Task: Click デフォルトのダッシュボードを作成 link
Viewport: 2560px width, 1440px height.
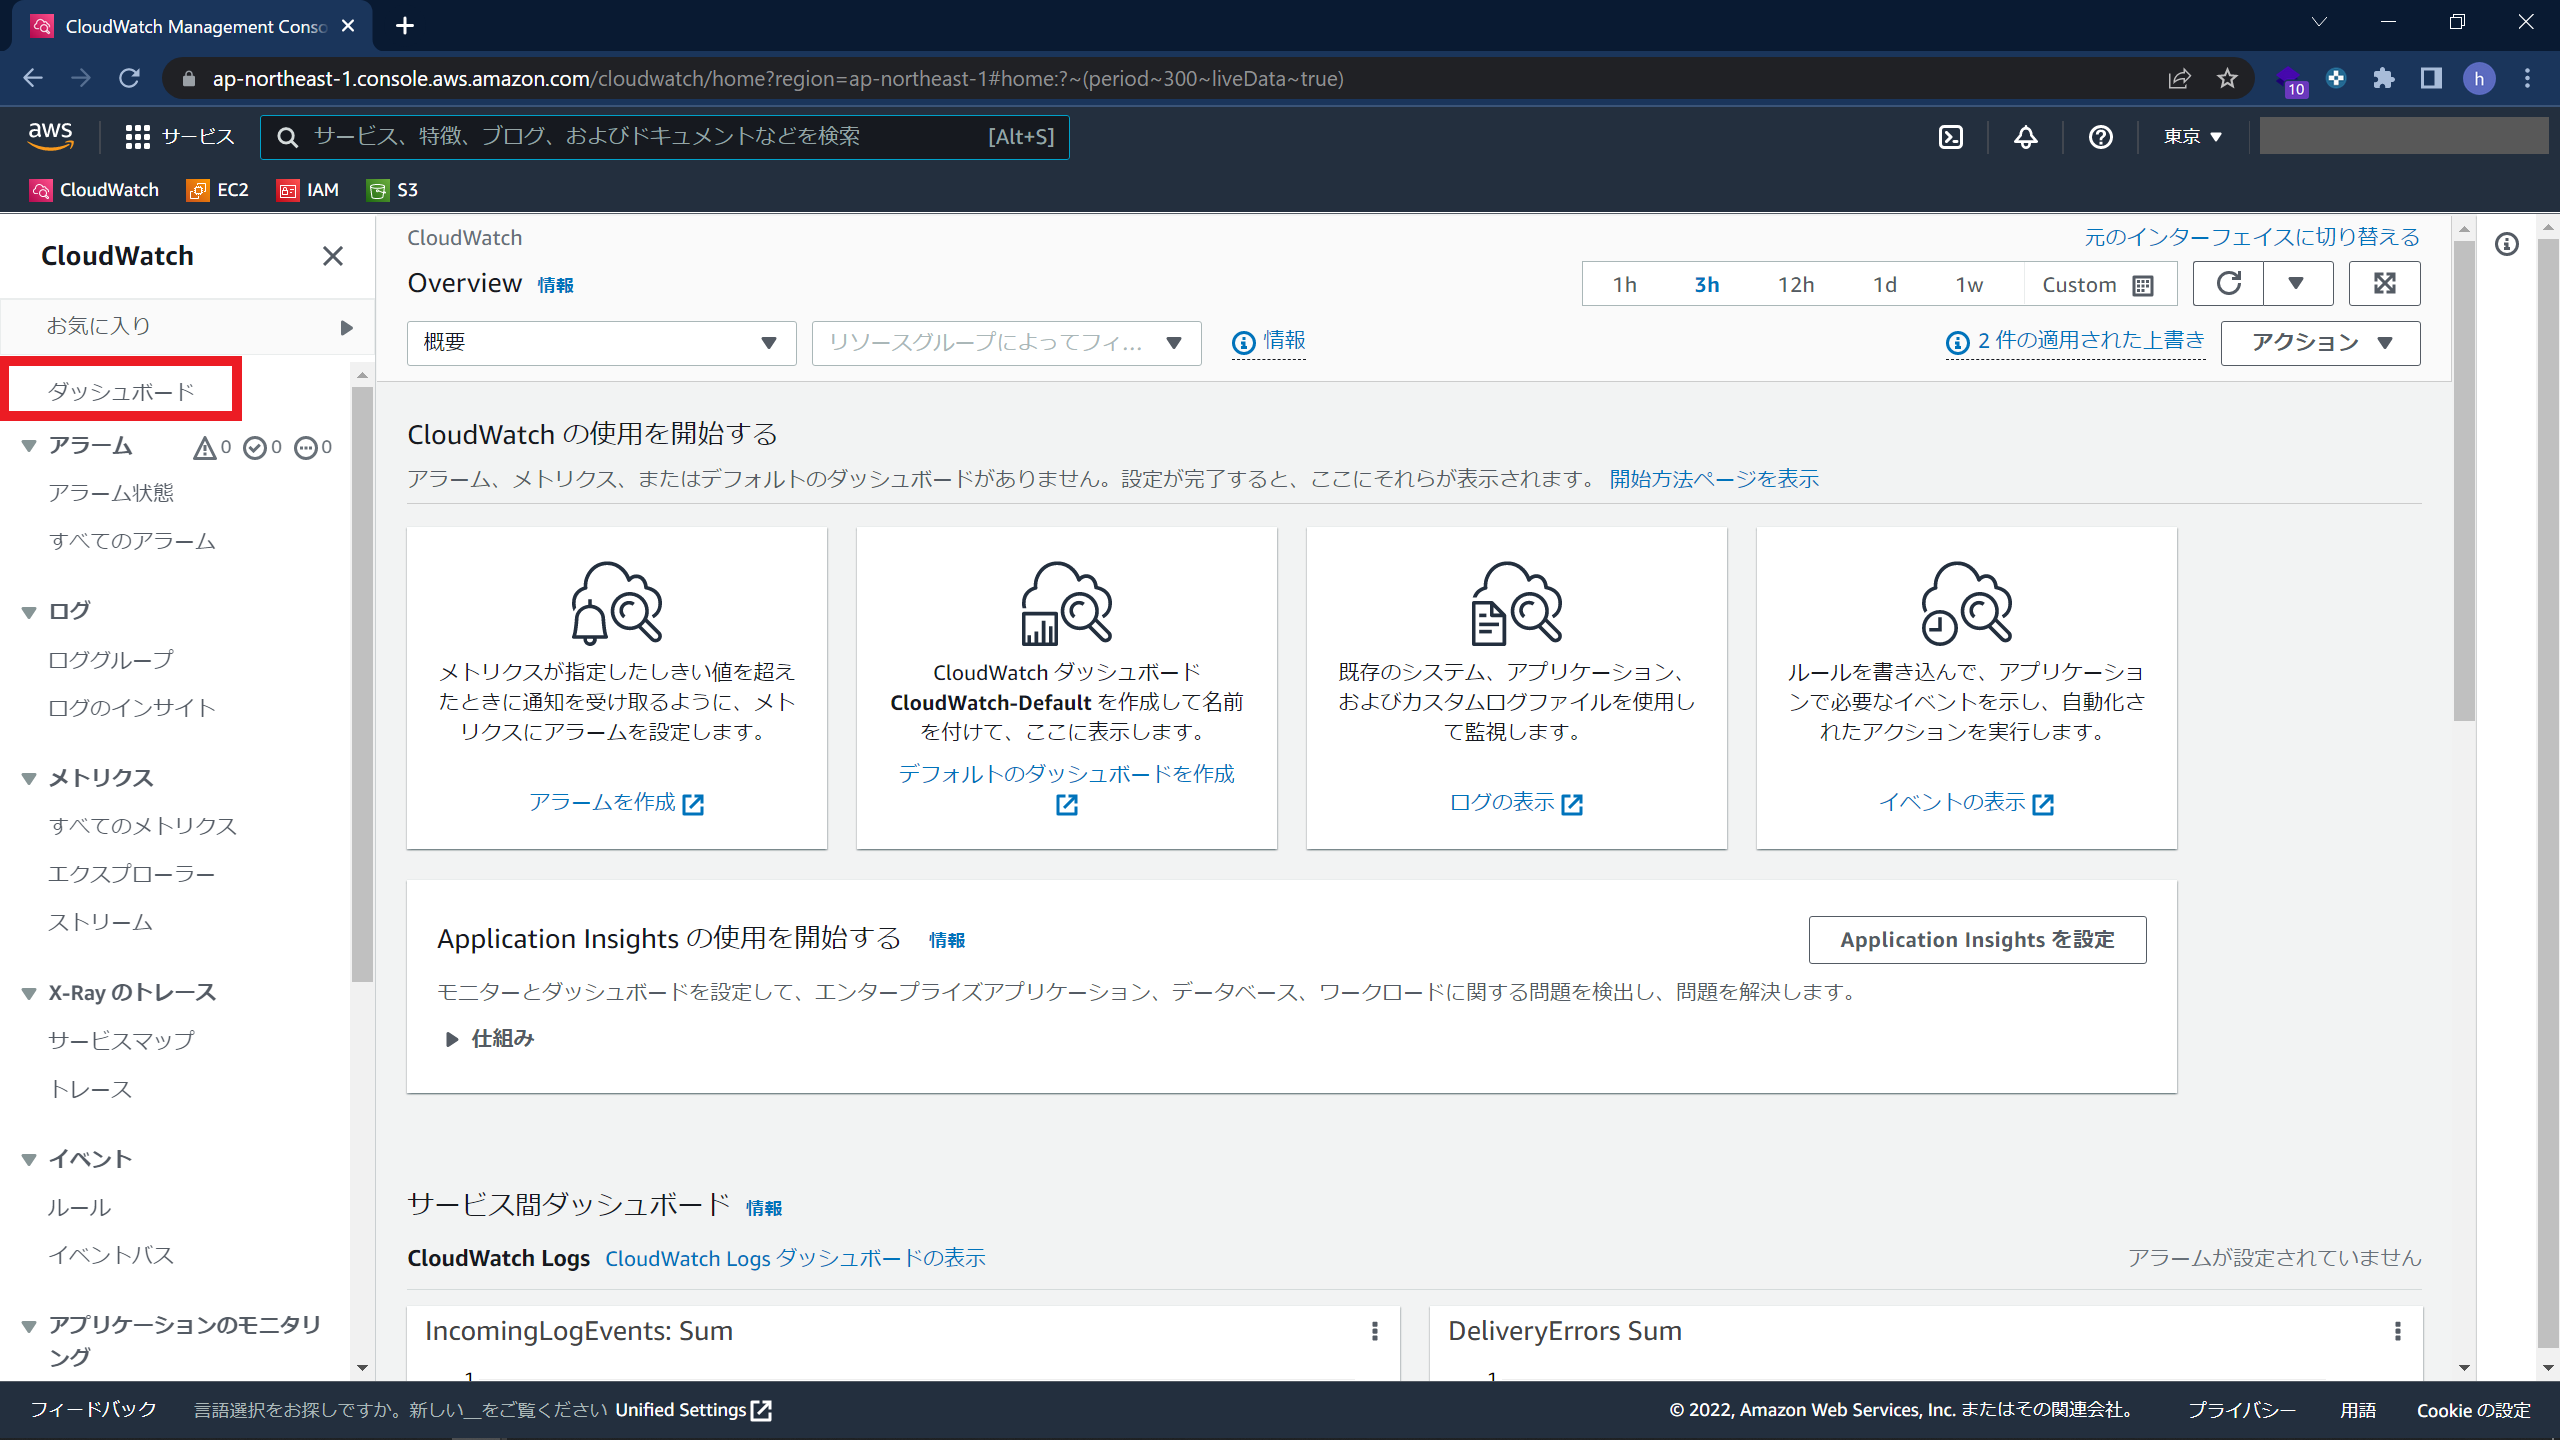Action: pyautogui.click(x=1066, y=774)
